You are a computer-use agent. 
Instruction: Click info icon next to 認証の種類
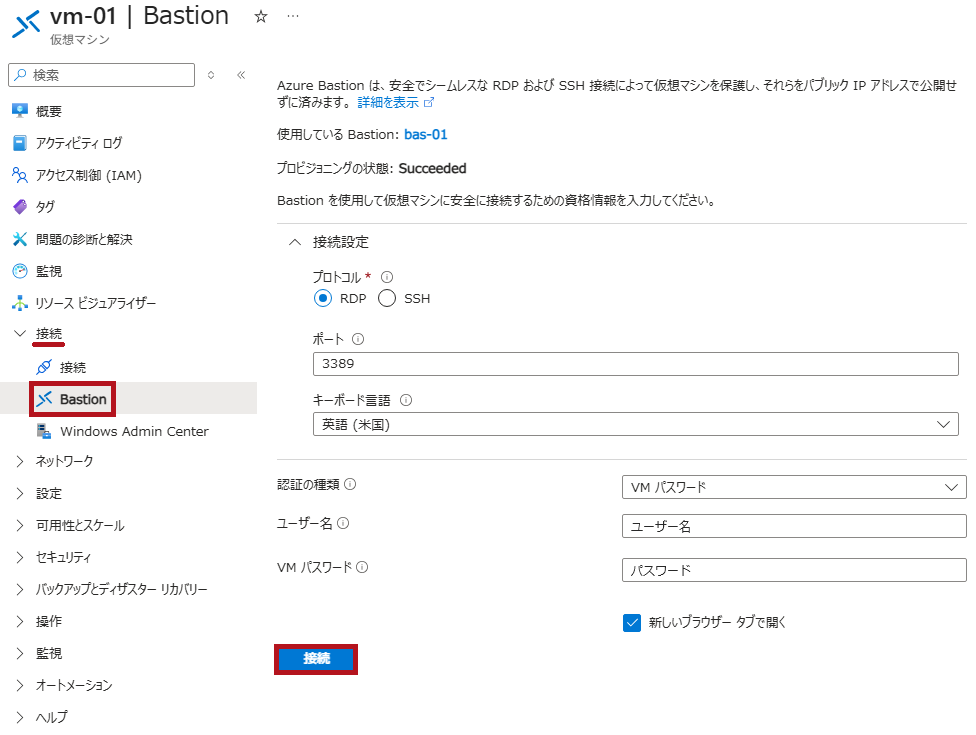point(350,484)
